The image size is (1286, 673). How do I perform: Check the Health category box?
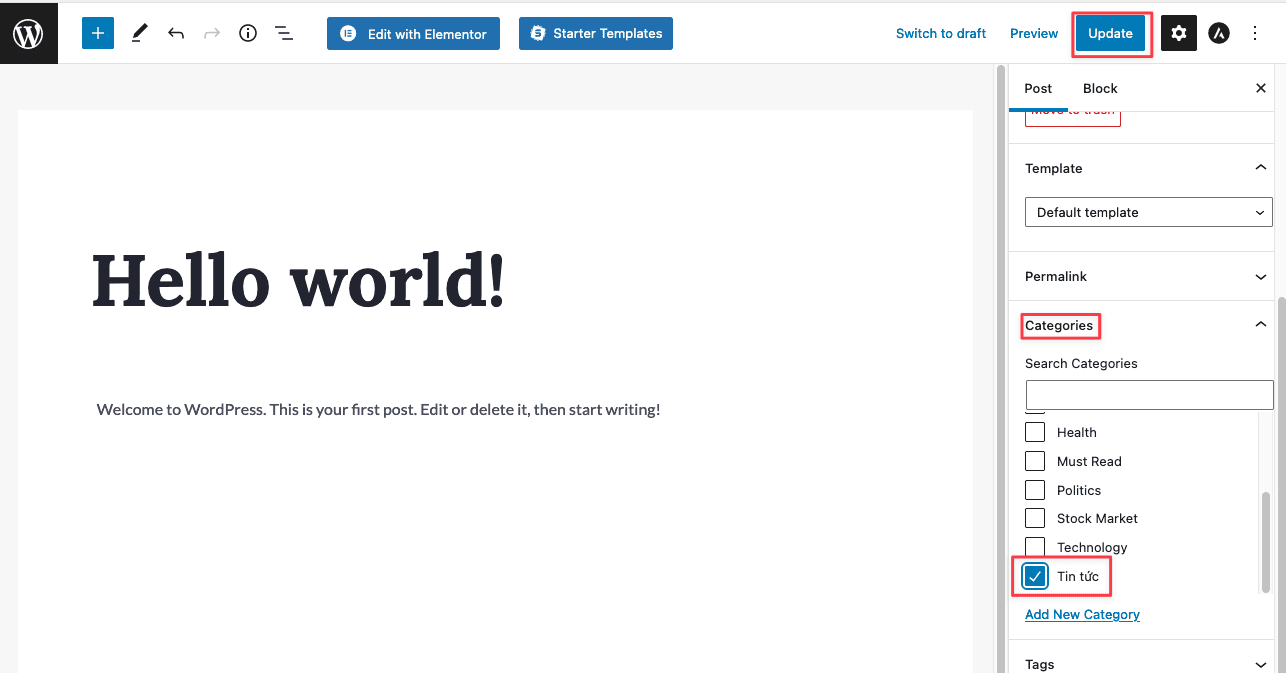(x=1035, y=432)
